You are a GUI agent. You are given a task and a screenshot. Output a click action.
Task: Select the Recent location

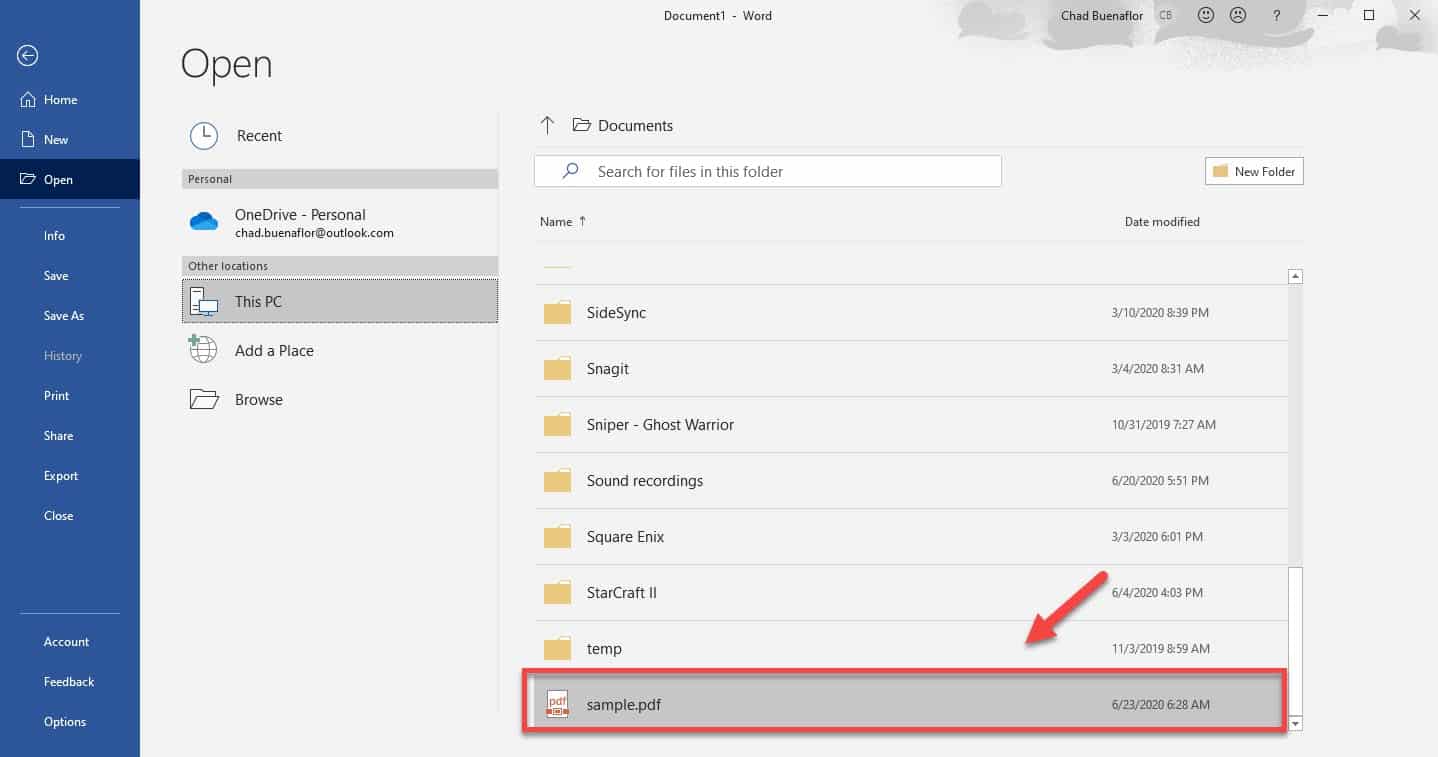point(340,136)
